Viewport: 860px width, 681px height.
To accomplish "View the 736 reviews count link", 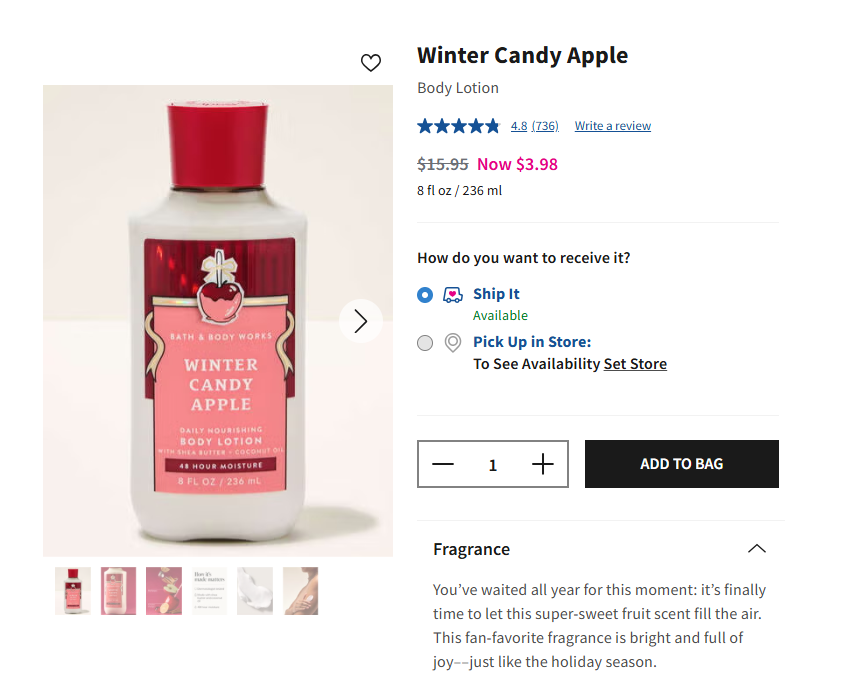I will click(545, 126).
